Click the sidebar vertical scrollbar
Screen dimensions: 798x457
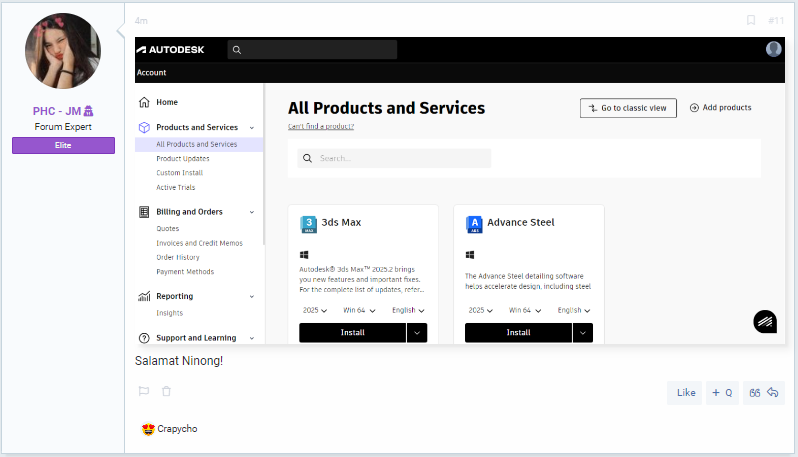pyautogui.click(x=264, y=164)
